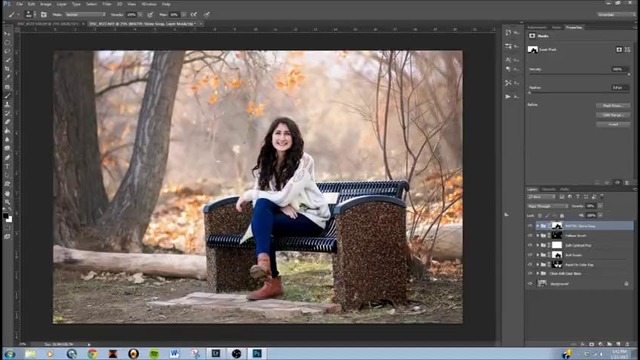Switch to the Adjustments tab
640x360 pixels.
click(x=537, y=27)
